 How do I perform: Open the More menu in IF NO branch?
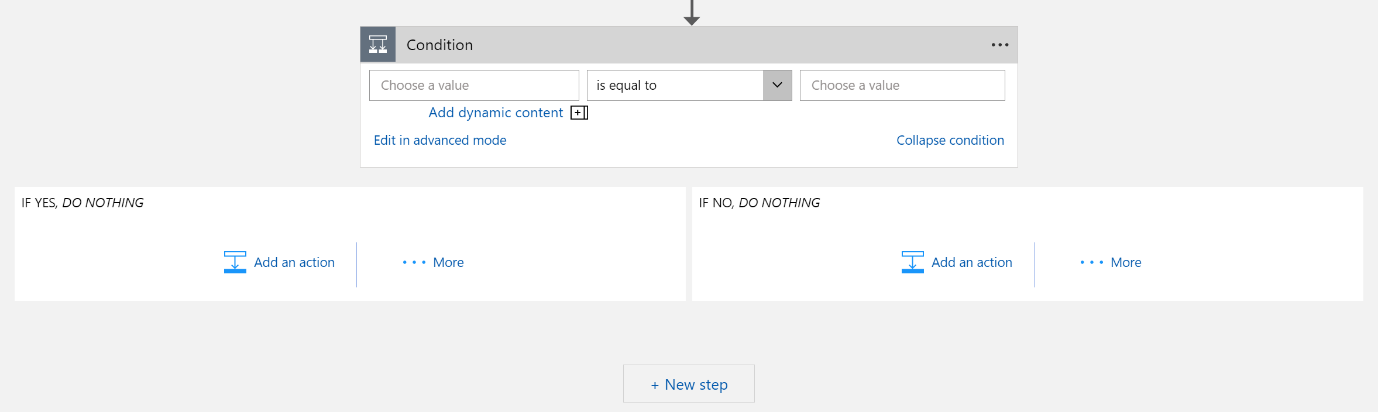click(x=1125, y=262)
